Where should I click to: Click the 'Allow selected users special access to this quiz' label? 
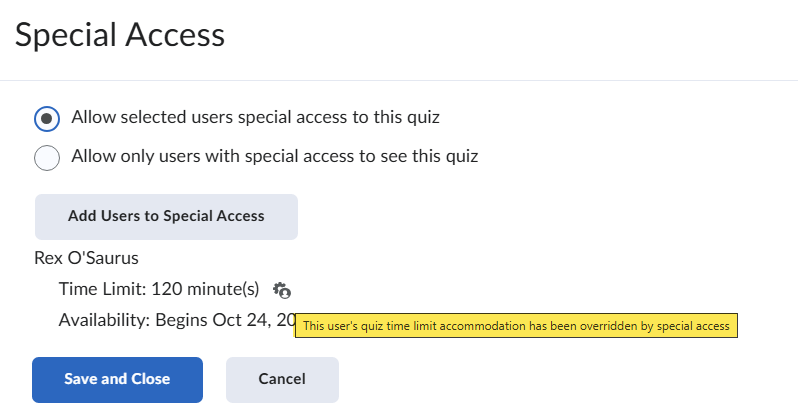[x=255, y=117]
